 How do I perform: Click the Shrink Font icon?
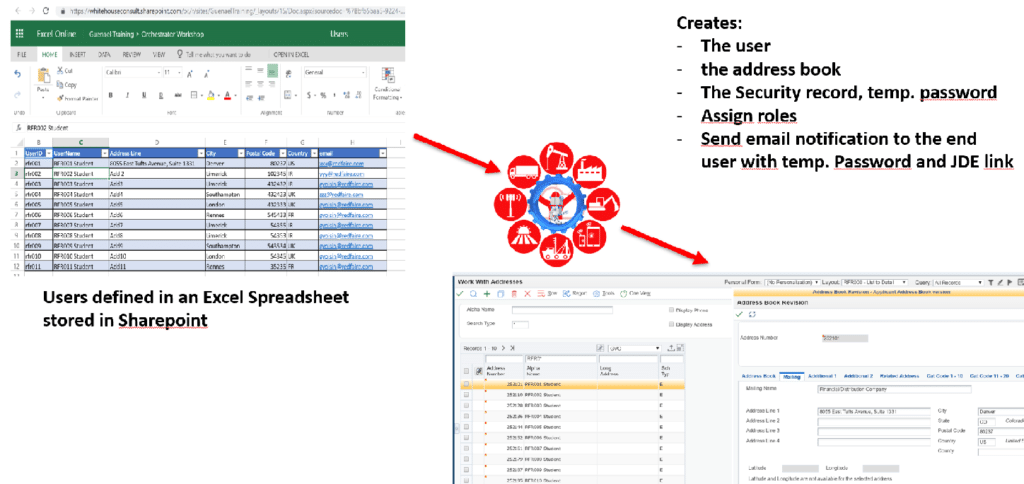coord(205,74)
